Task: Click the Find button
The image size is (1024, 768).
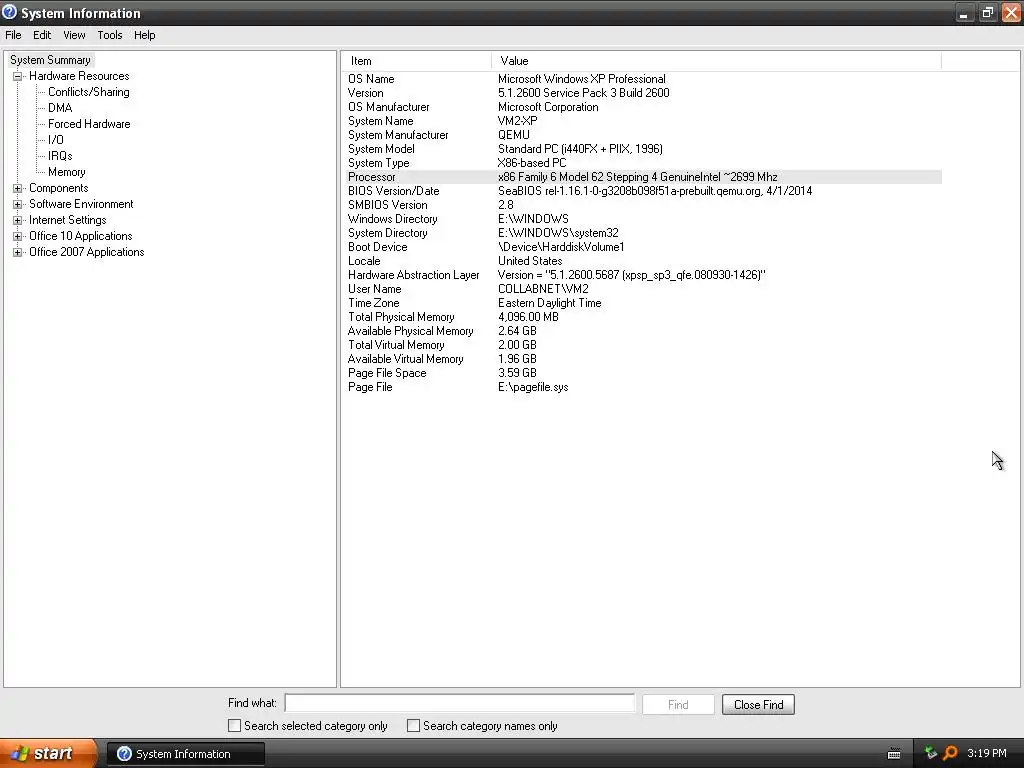Action: (678, 705)
